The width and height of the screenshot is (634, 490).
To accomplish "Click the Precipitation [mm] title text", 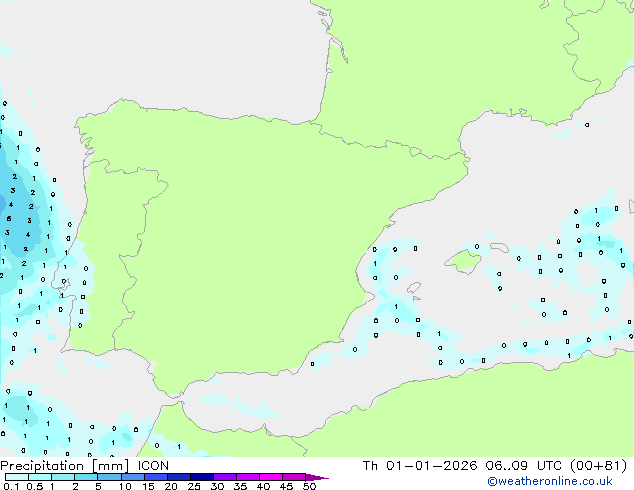I will (x=64, y=466).
